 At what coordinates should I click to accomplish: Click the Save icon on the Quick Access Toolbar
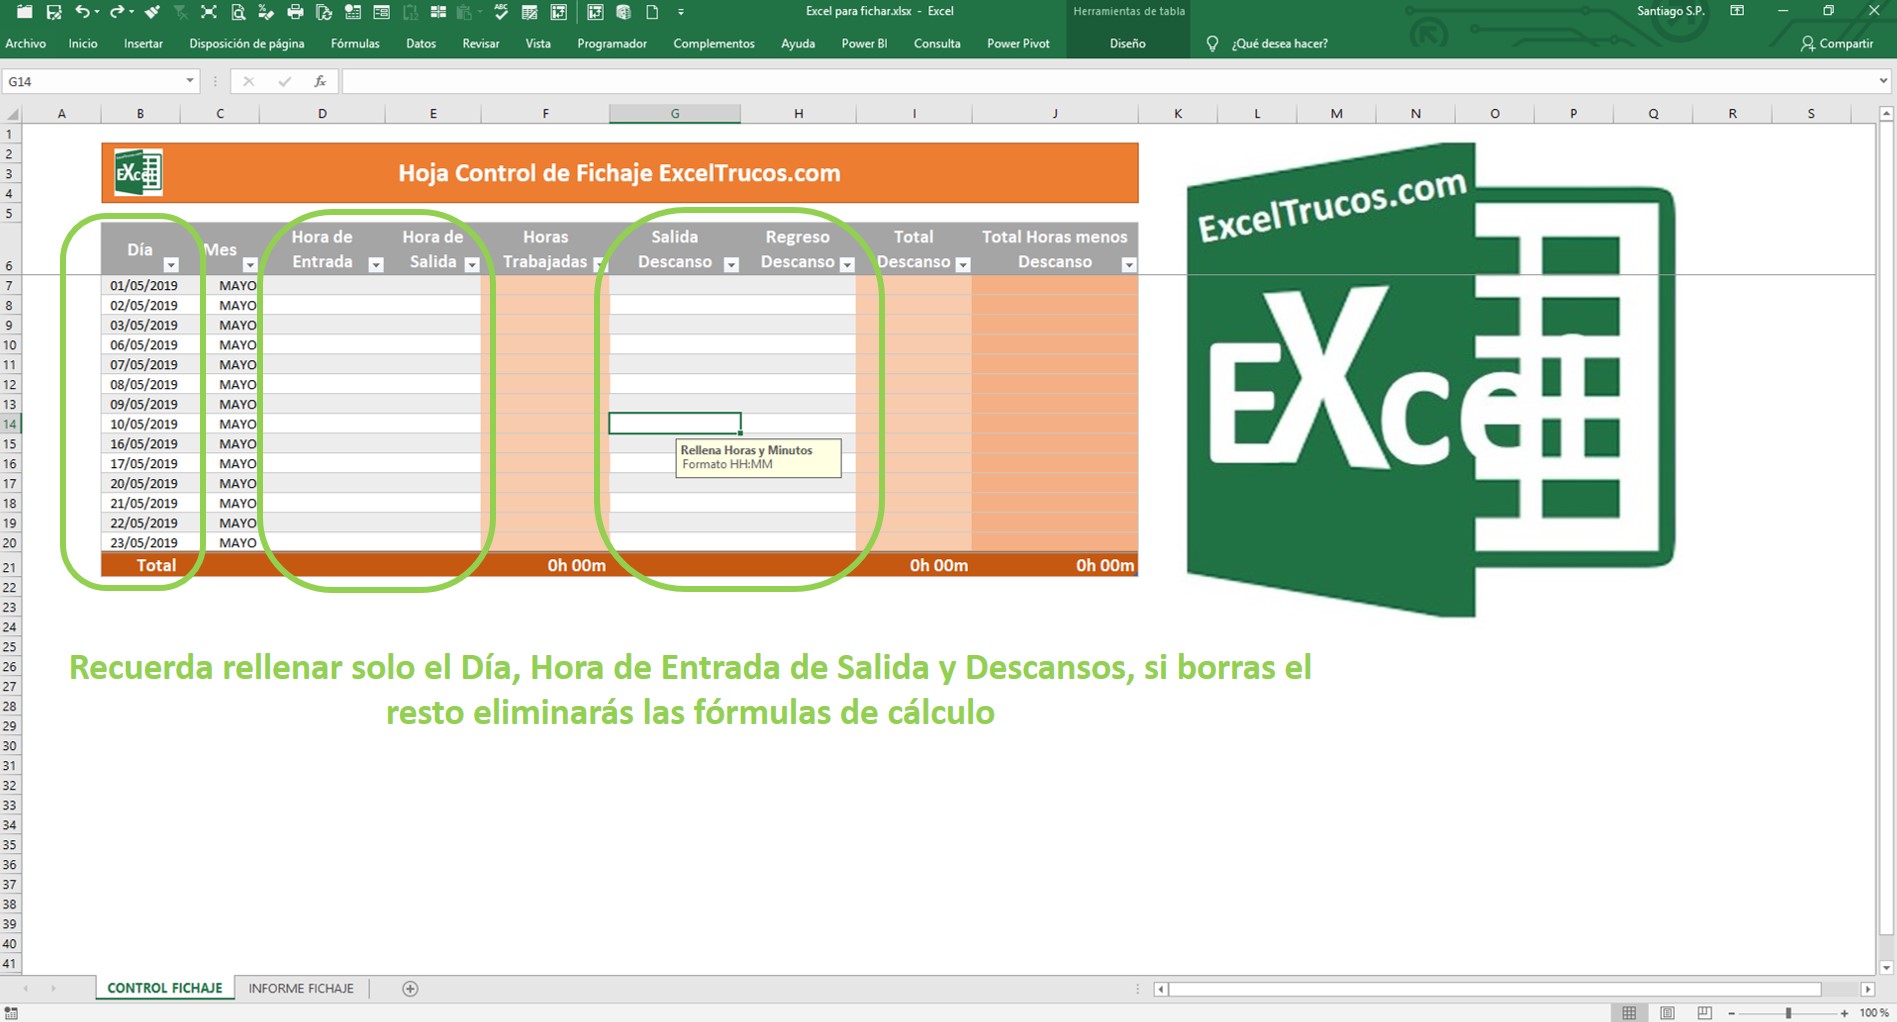pyautogui.click(x=52, y=13)
